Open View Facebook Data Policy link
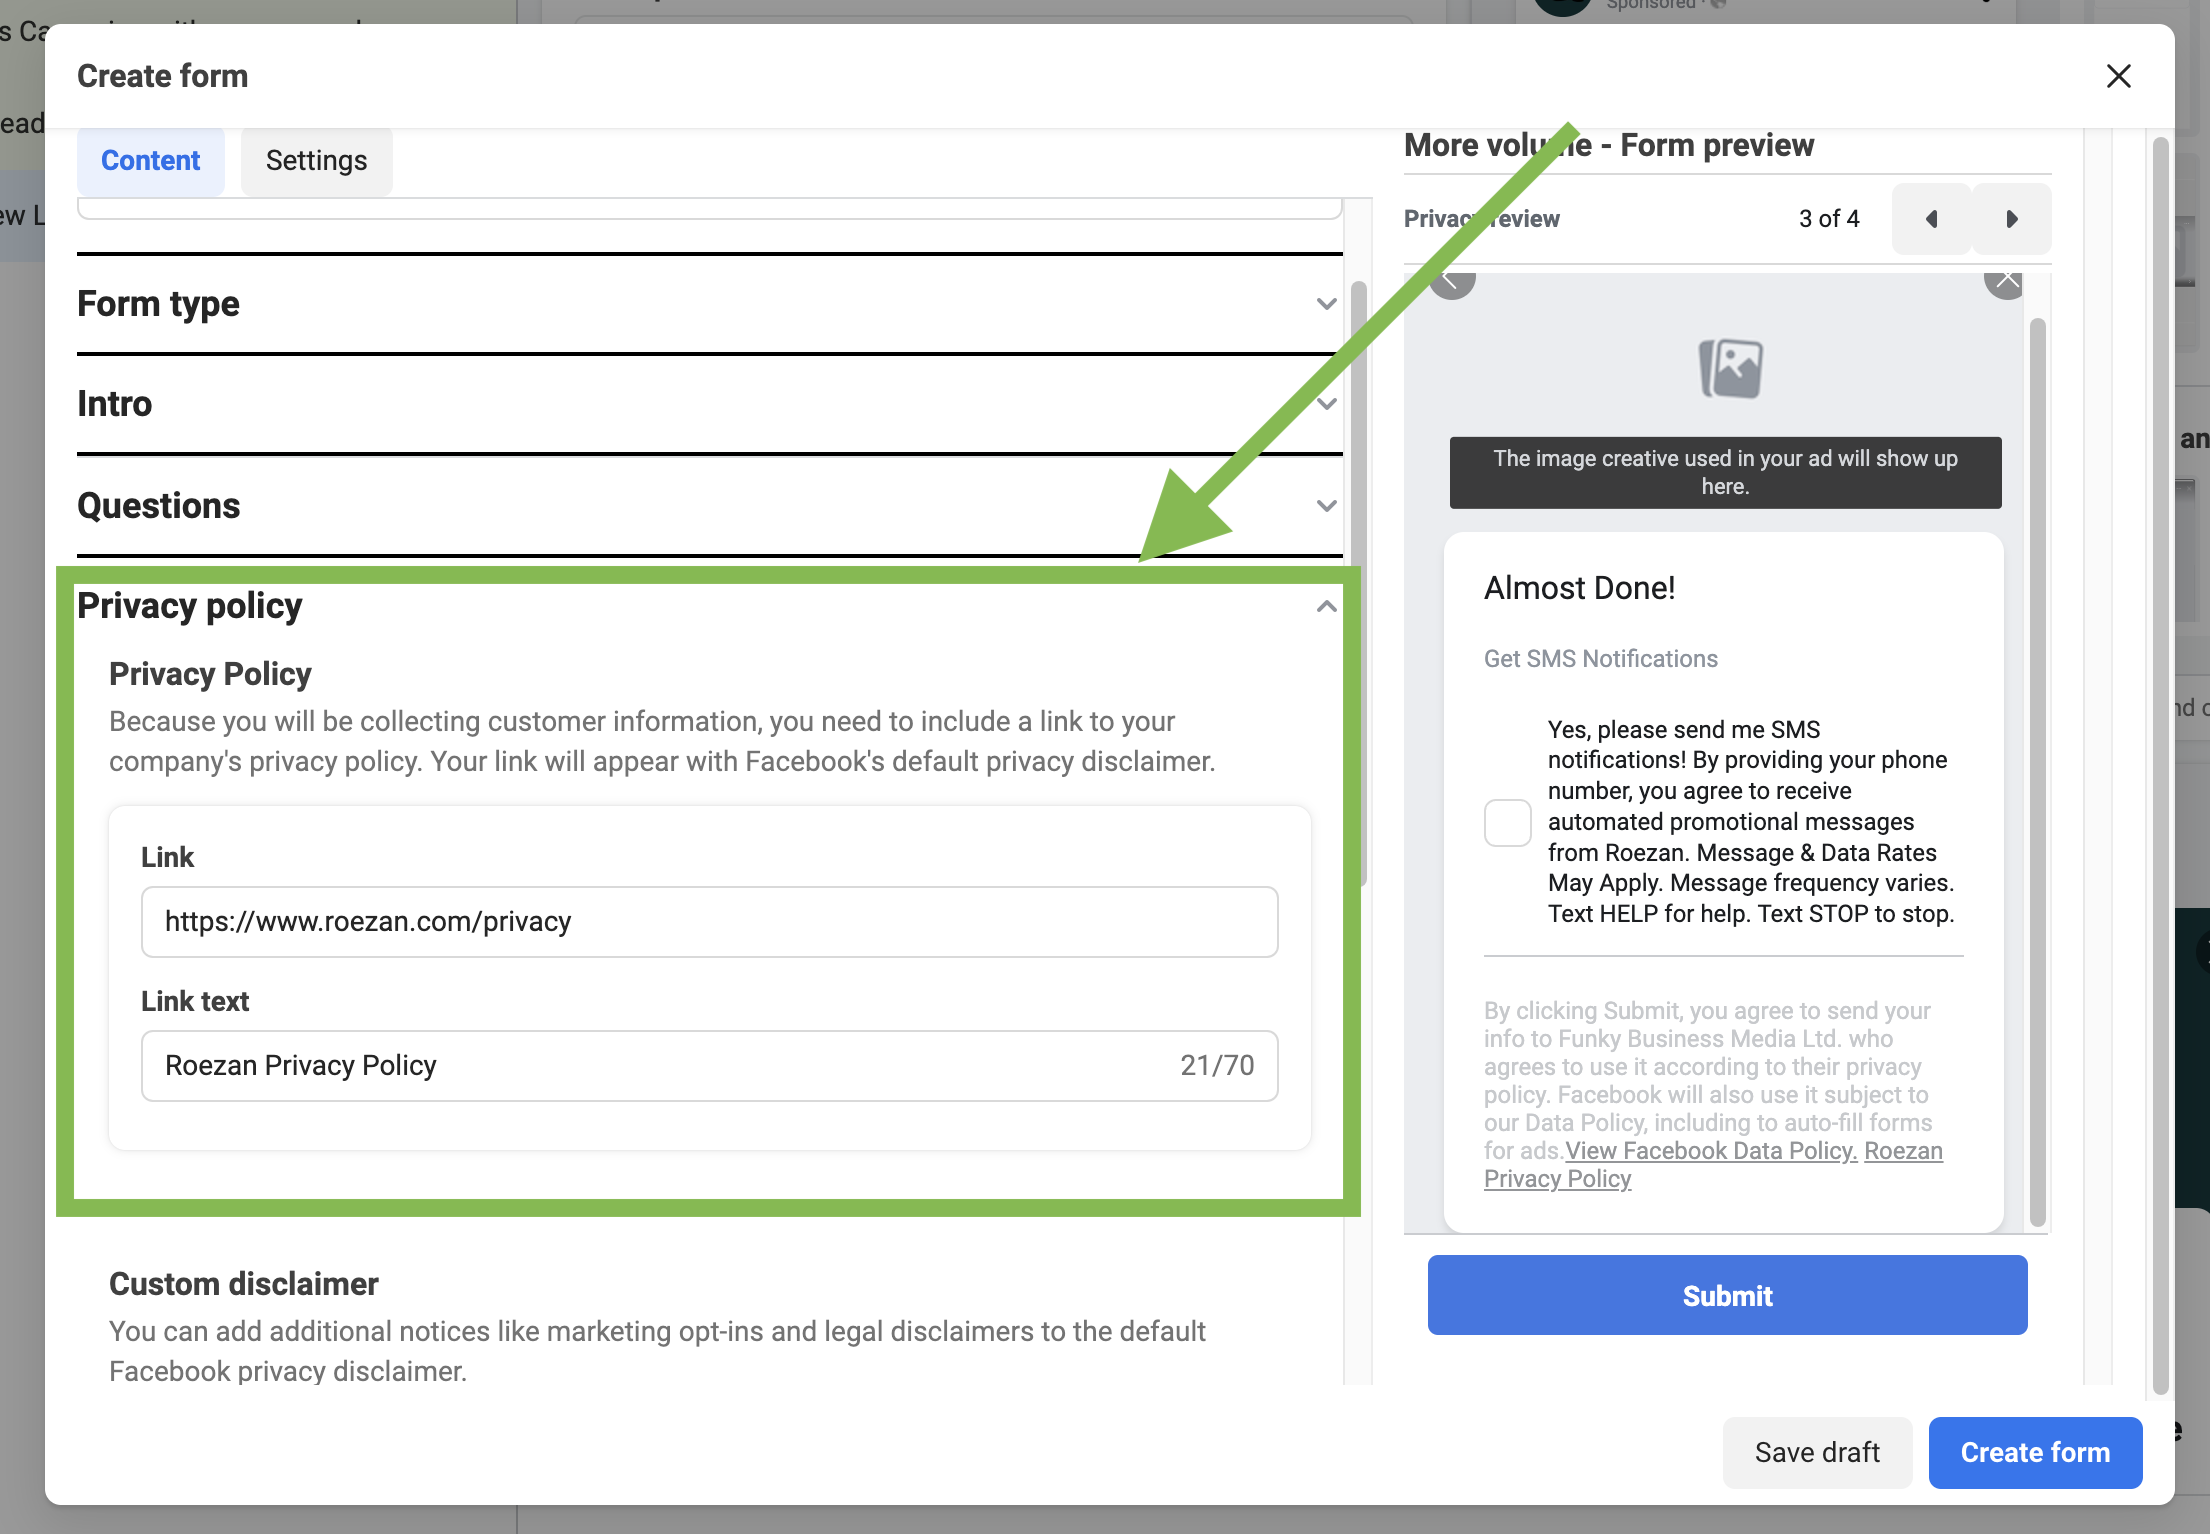The width and height of the screenshot is (2210, 1534). [x=1711, y=1151]
